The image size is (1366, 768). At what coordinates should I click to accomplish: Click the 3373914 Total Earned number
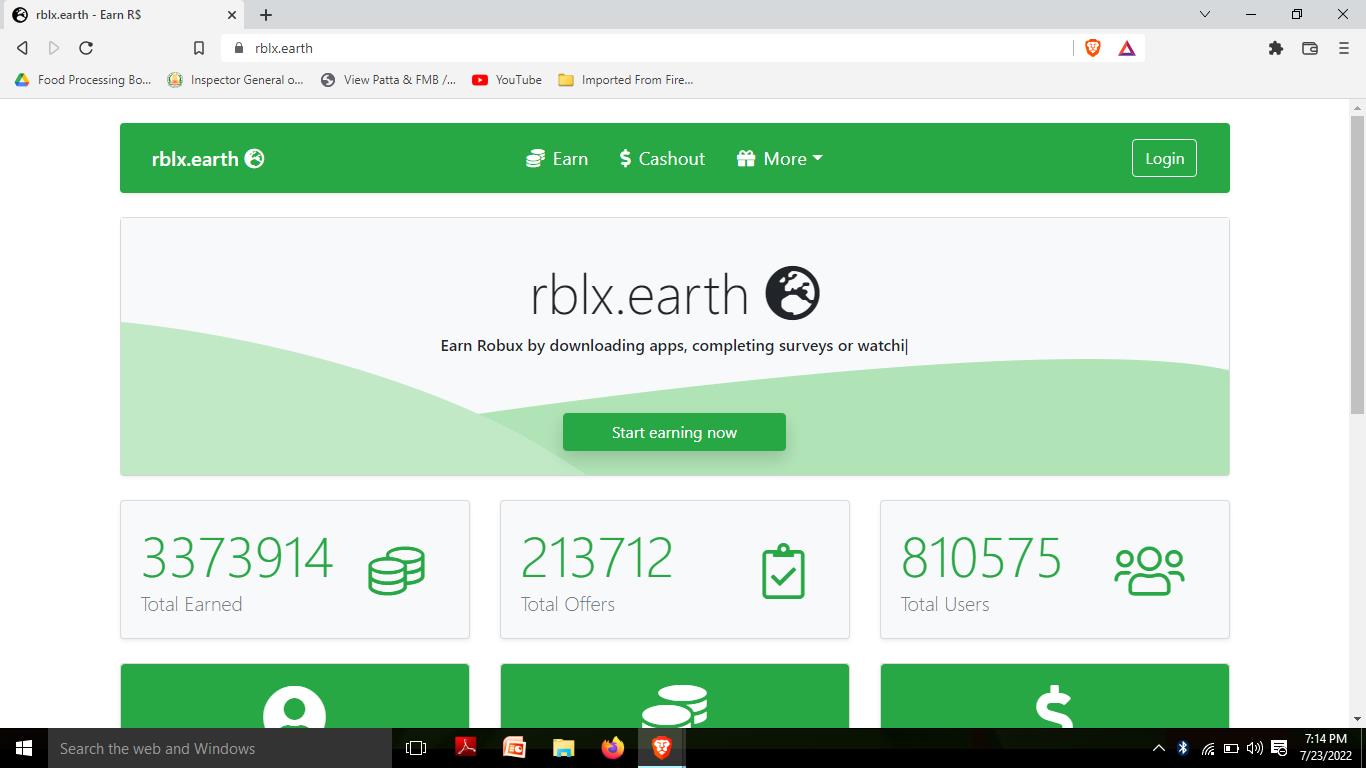(x=237, y=558)
